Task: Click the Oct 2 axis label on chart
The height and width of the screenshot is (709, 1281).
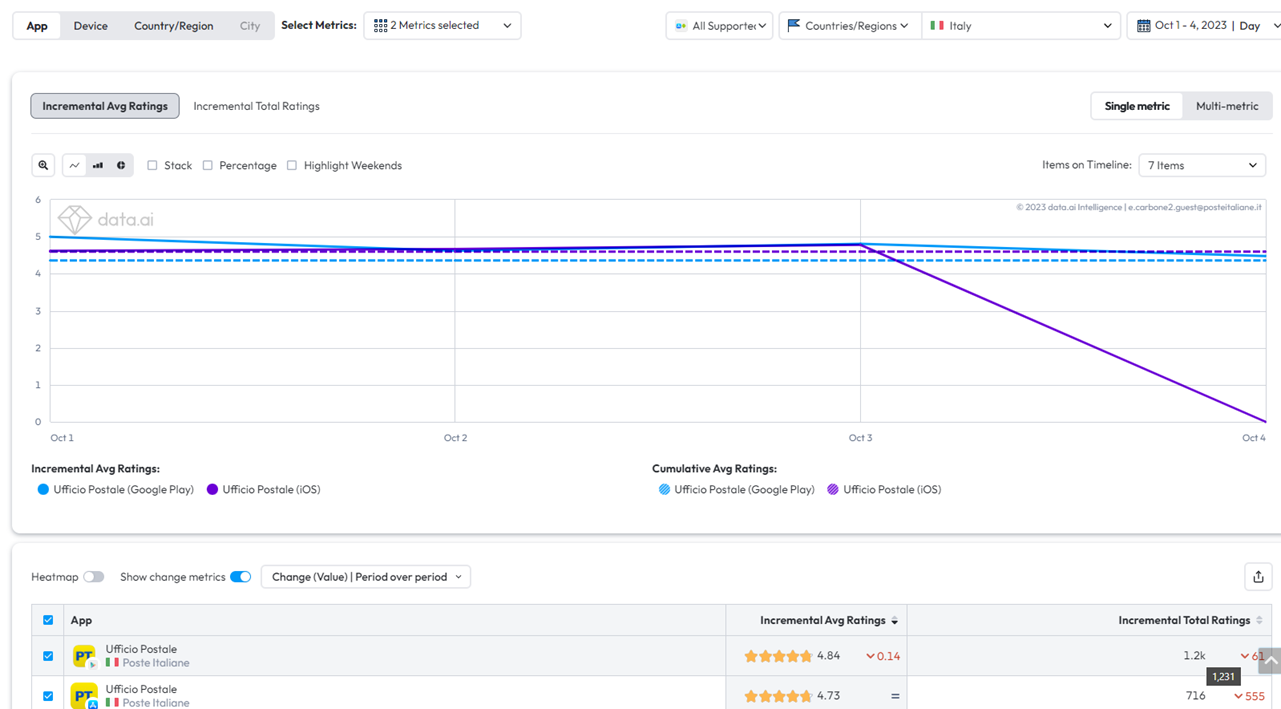Action: click(455, 438)
